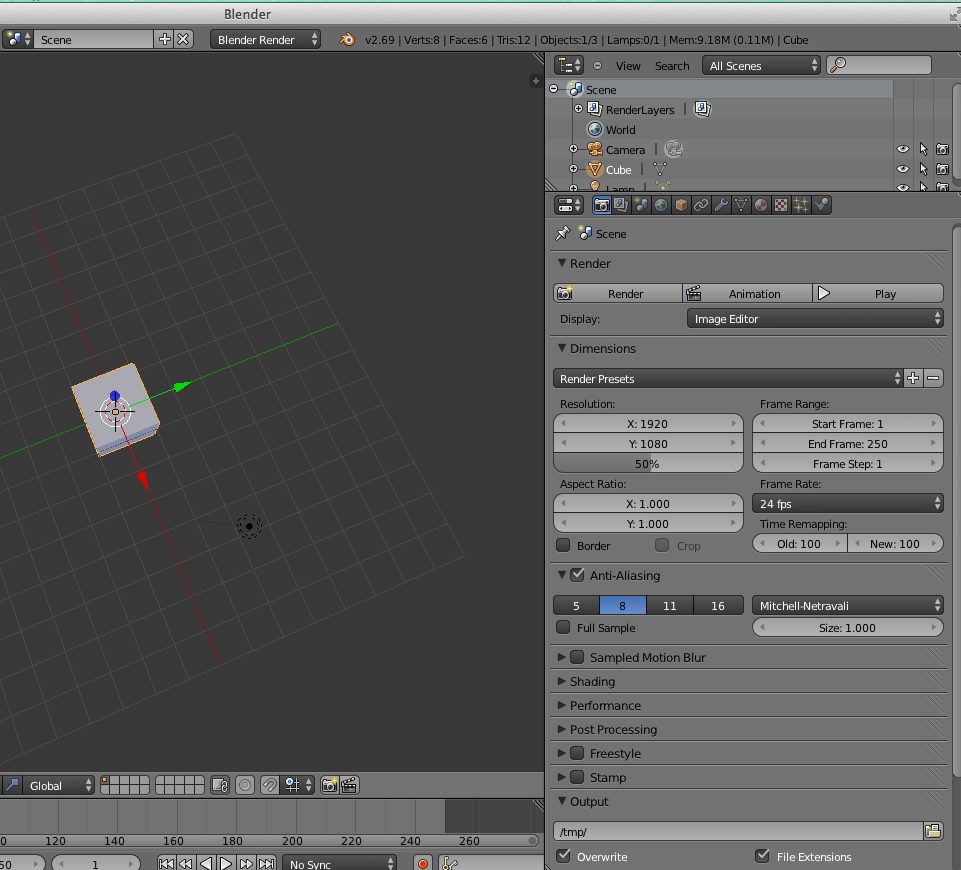Expand the Post Processing panel
This screenshot has height=870, width=961.
coord(561,729)
